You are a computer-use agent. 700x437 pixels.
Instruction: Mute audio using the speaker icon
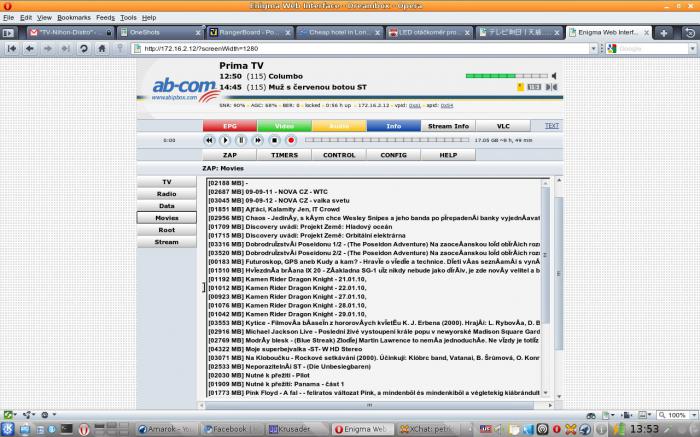coord(554,76)
